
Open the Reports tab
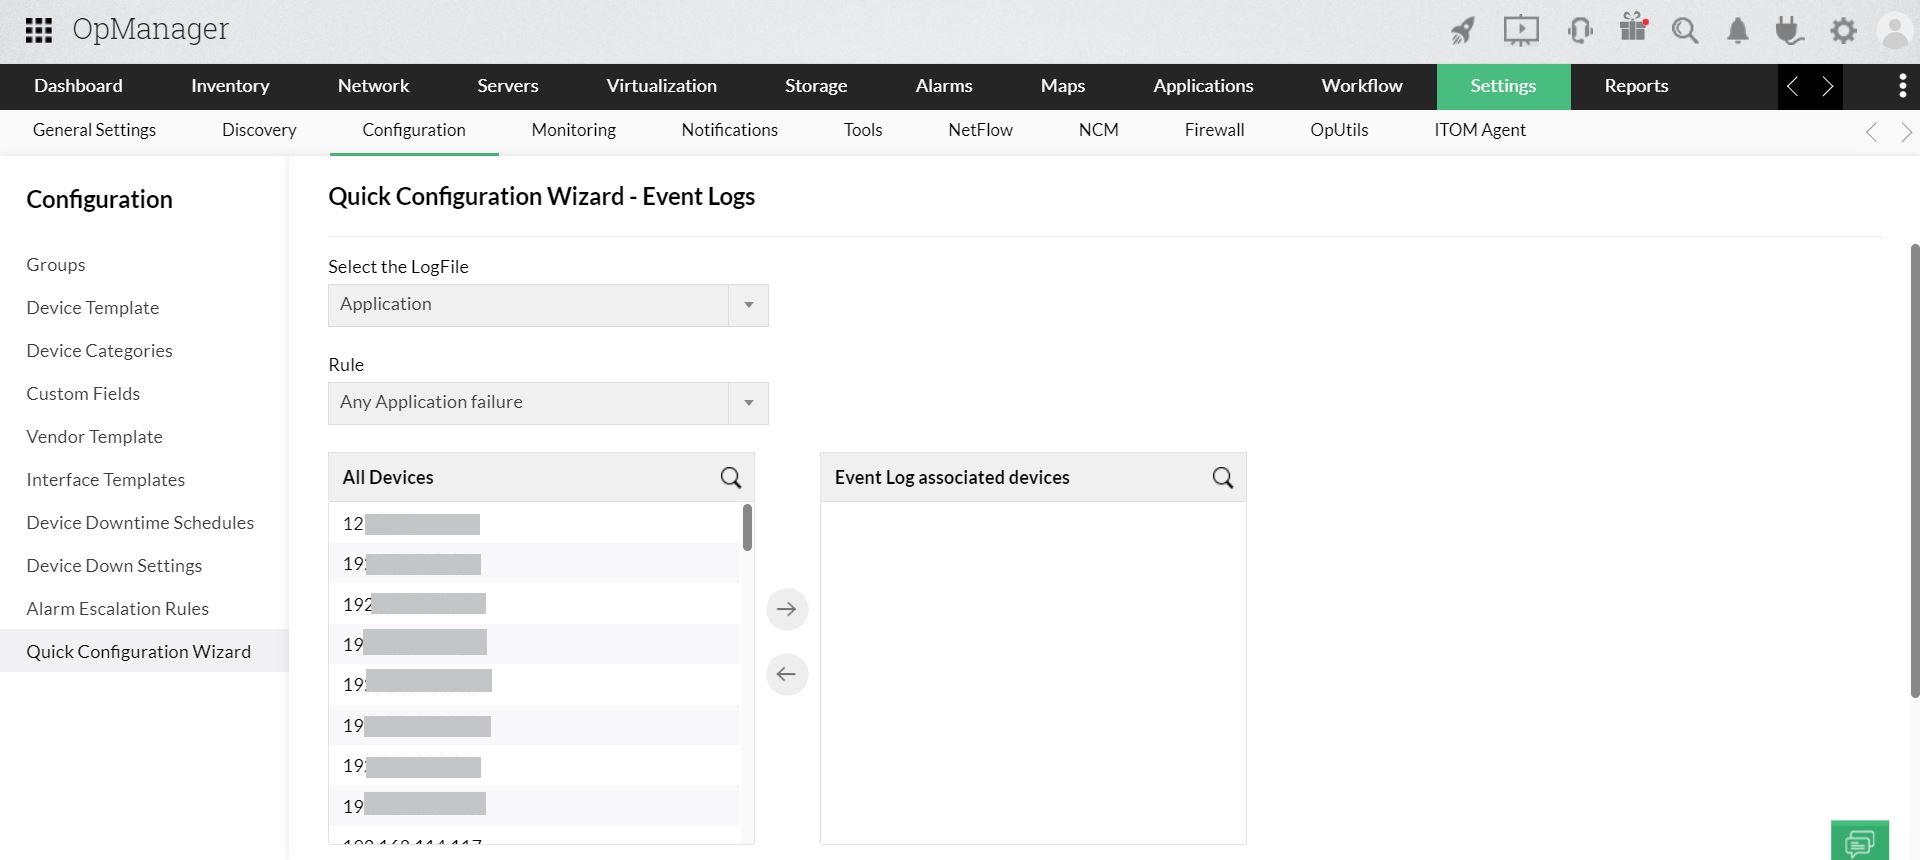[1636, 86]
